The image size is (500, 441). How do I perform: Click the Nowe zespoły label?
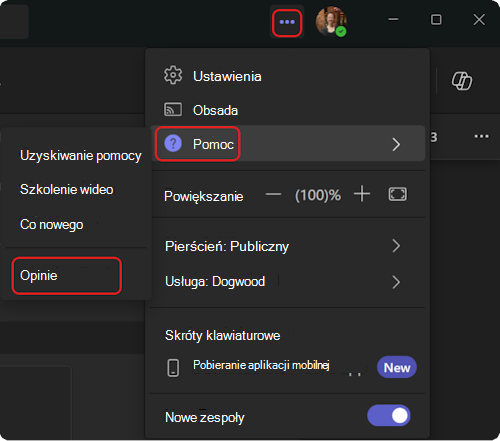tap(205, 417)
